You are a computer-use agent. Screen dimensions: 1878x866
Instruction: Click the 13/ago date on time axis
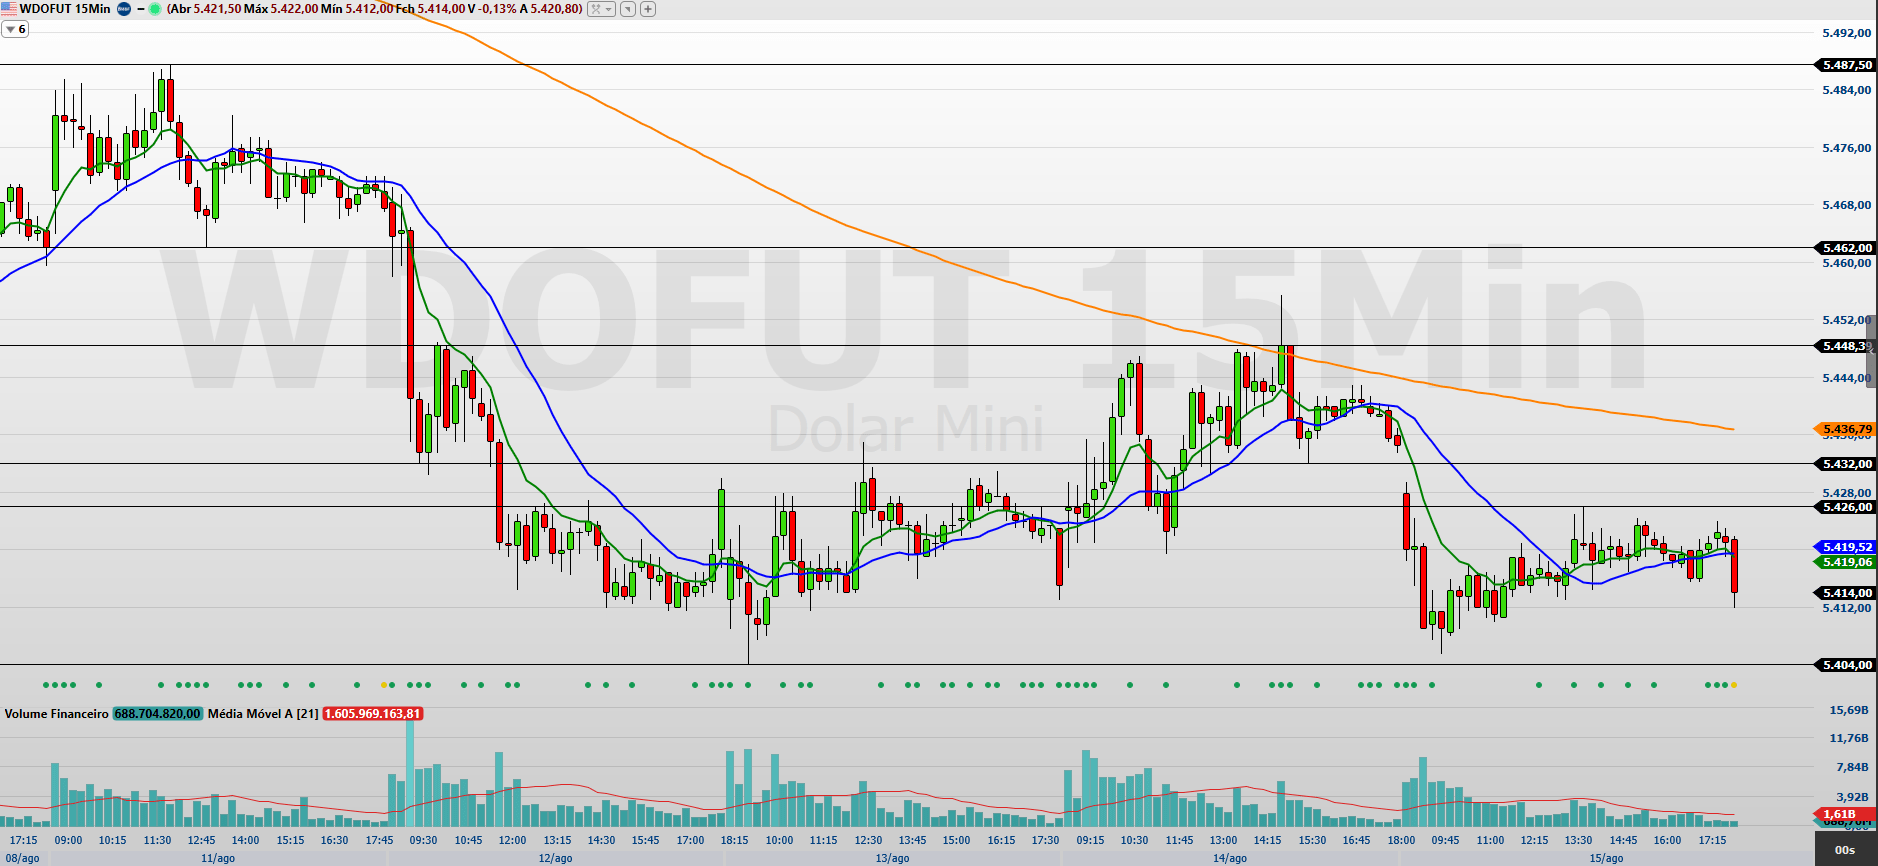[892, 858]
